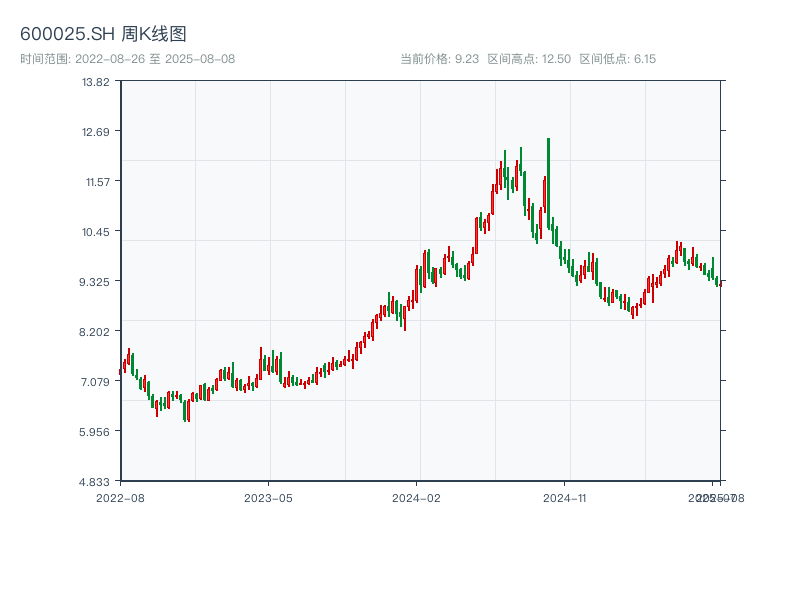Click x-axis label 2024-02
This screenshot has height=600, width=800.
[416, 498]
